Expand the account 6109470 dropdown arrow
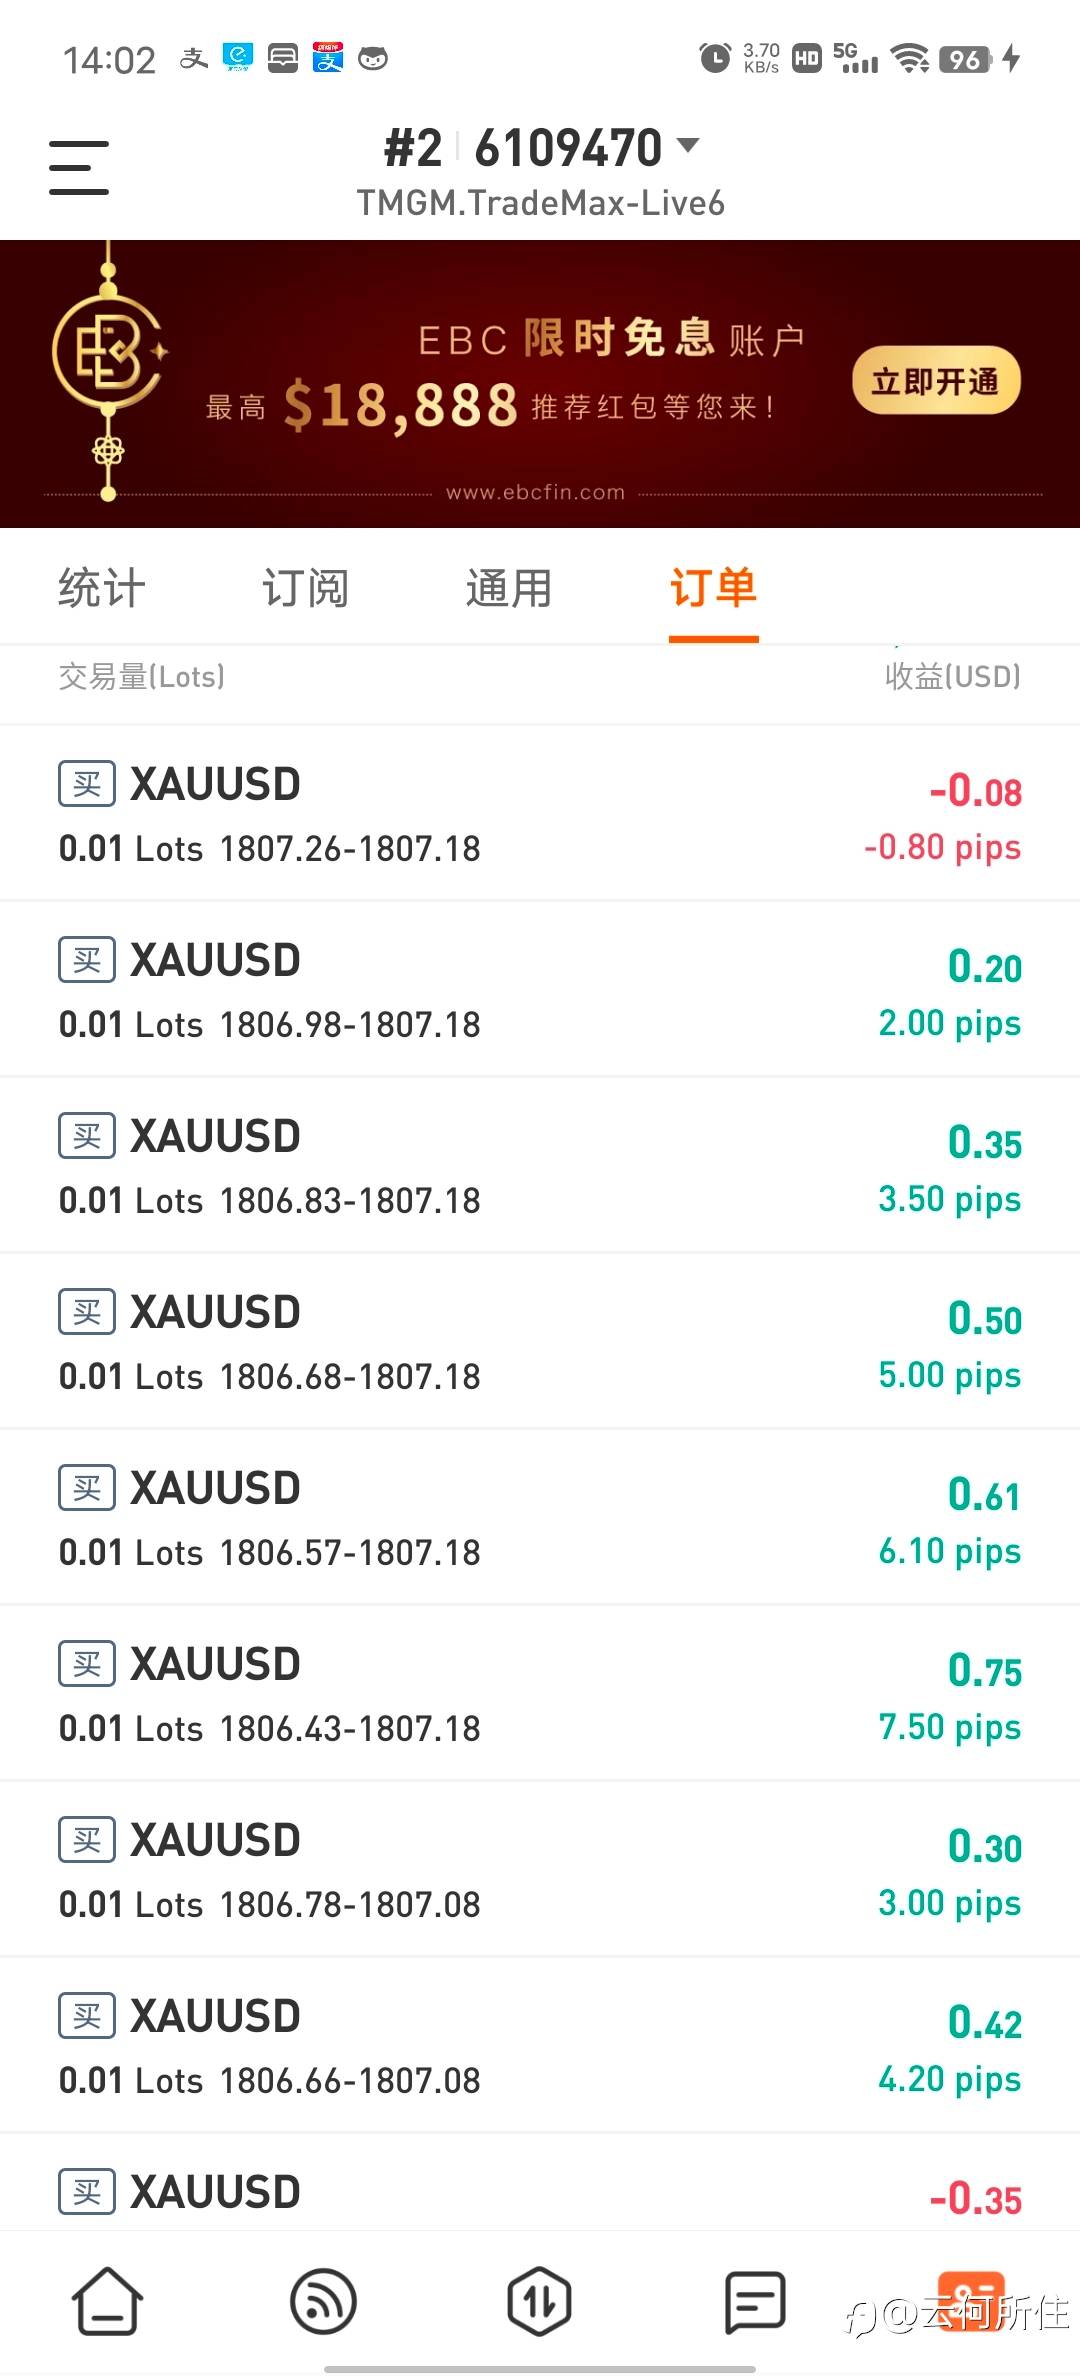Image resolution: width=1080 pixels, height=2376 pixels. click(x=688, y=146)
